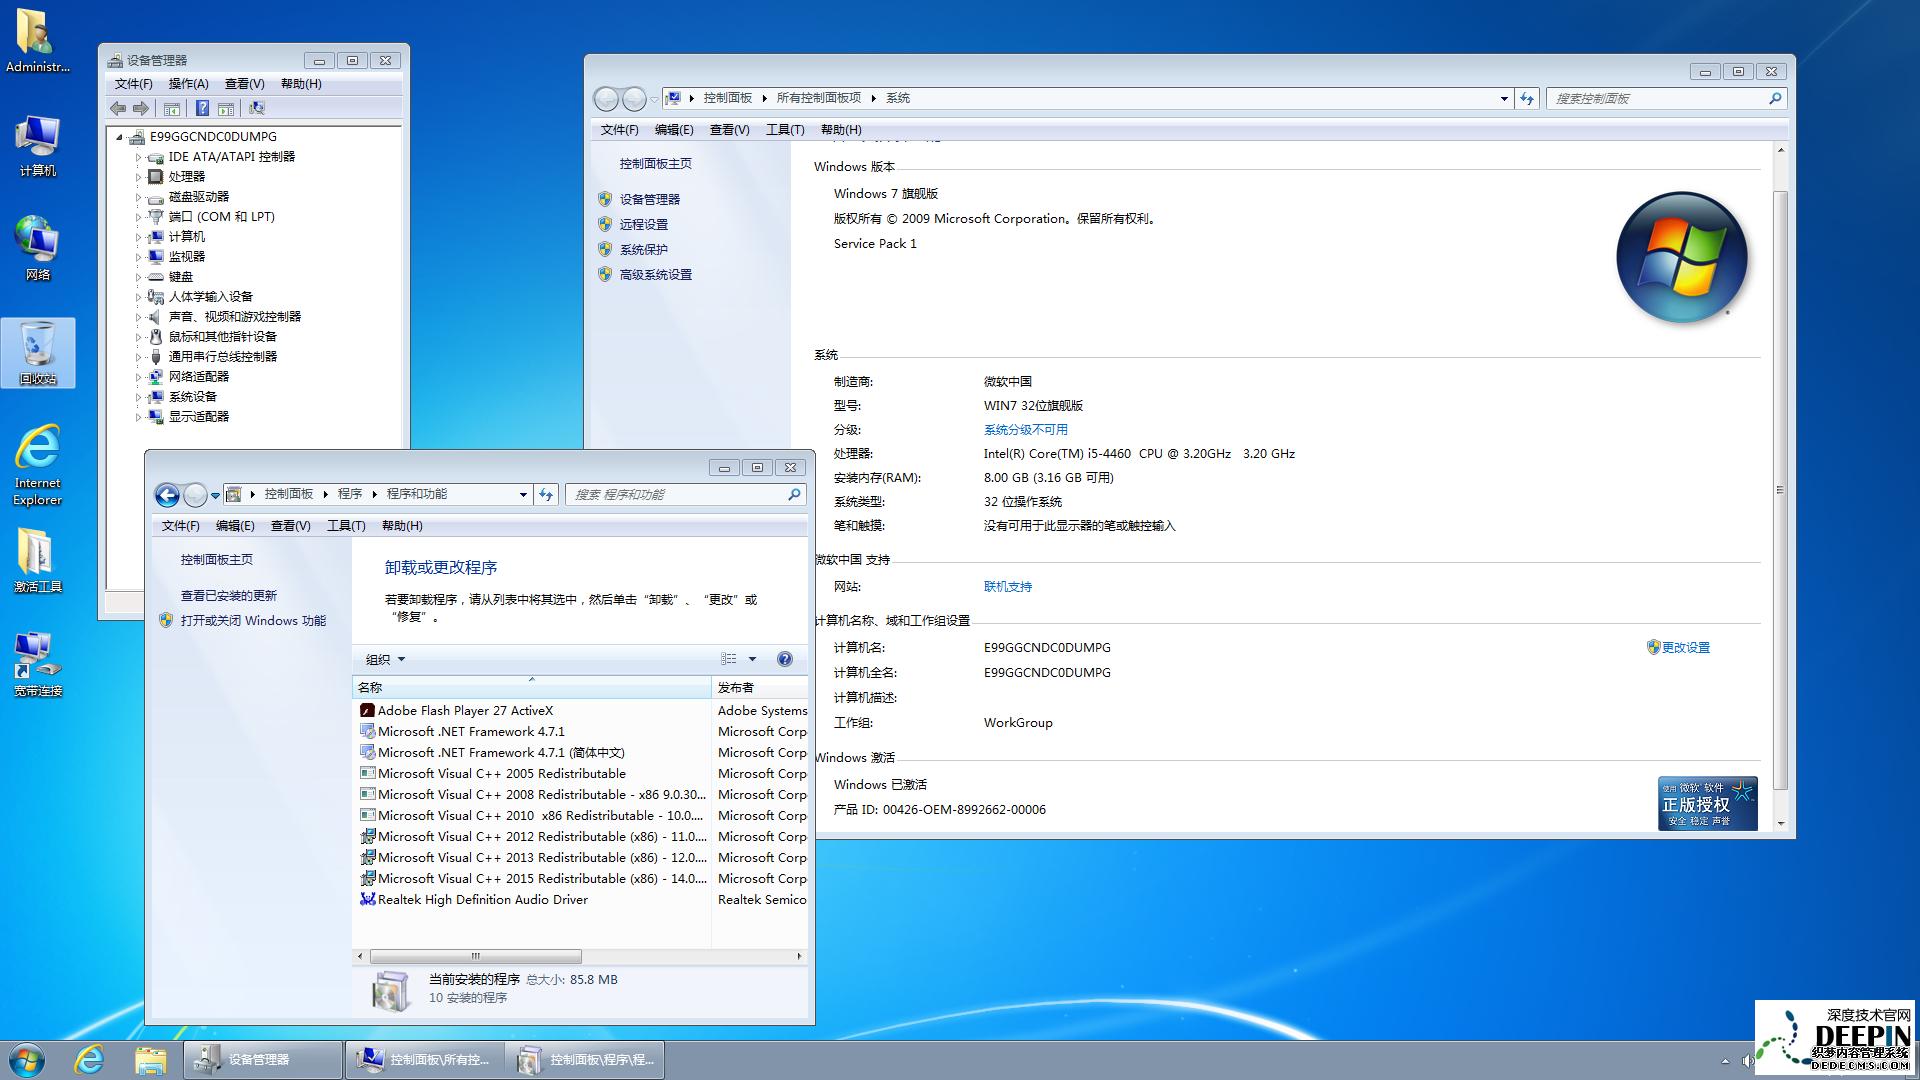Open the 工具(T) menu in 程序和功能 window
The width and height of the screenshot is (1920, 1080).
(345, 525)
